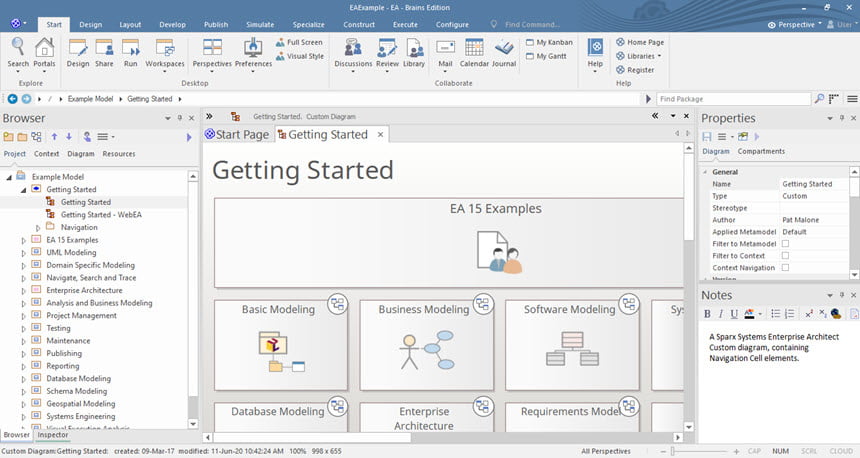Viewport: 860px width, 458px height.
Task: Expand Navigation folder node
Action: tap(38, 228)
